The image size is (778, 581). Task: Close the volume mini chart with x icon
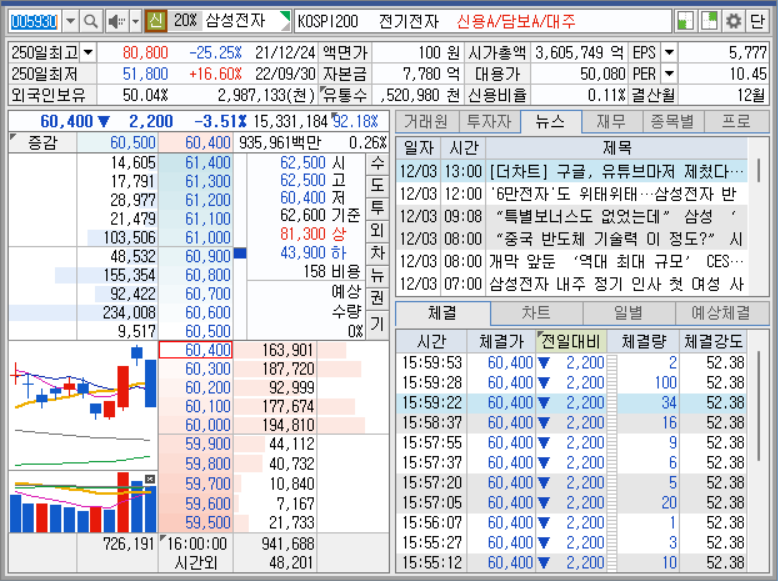150,479
